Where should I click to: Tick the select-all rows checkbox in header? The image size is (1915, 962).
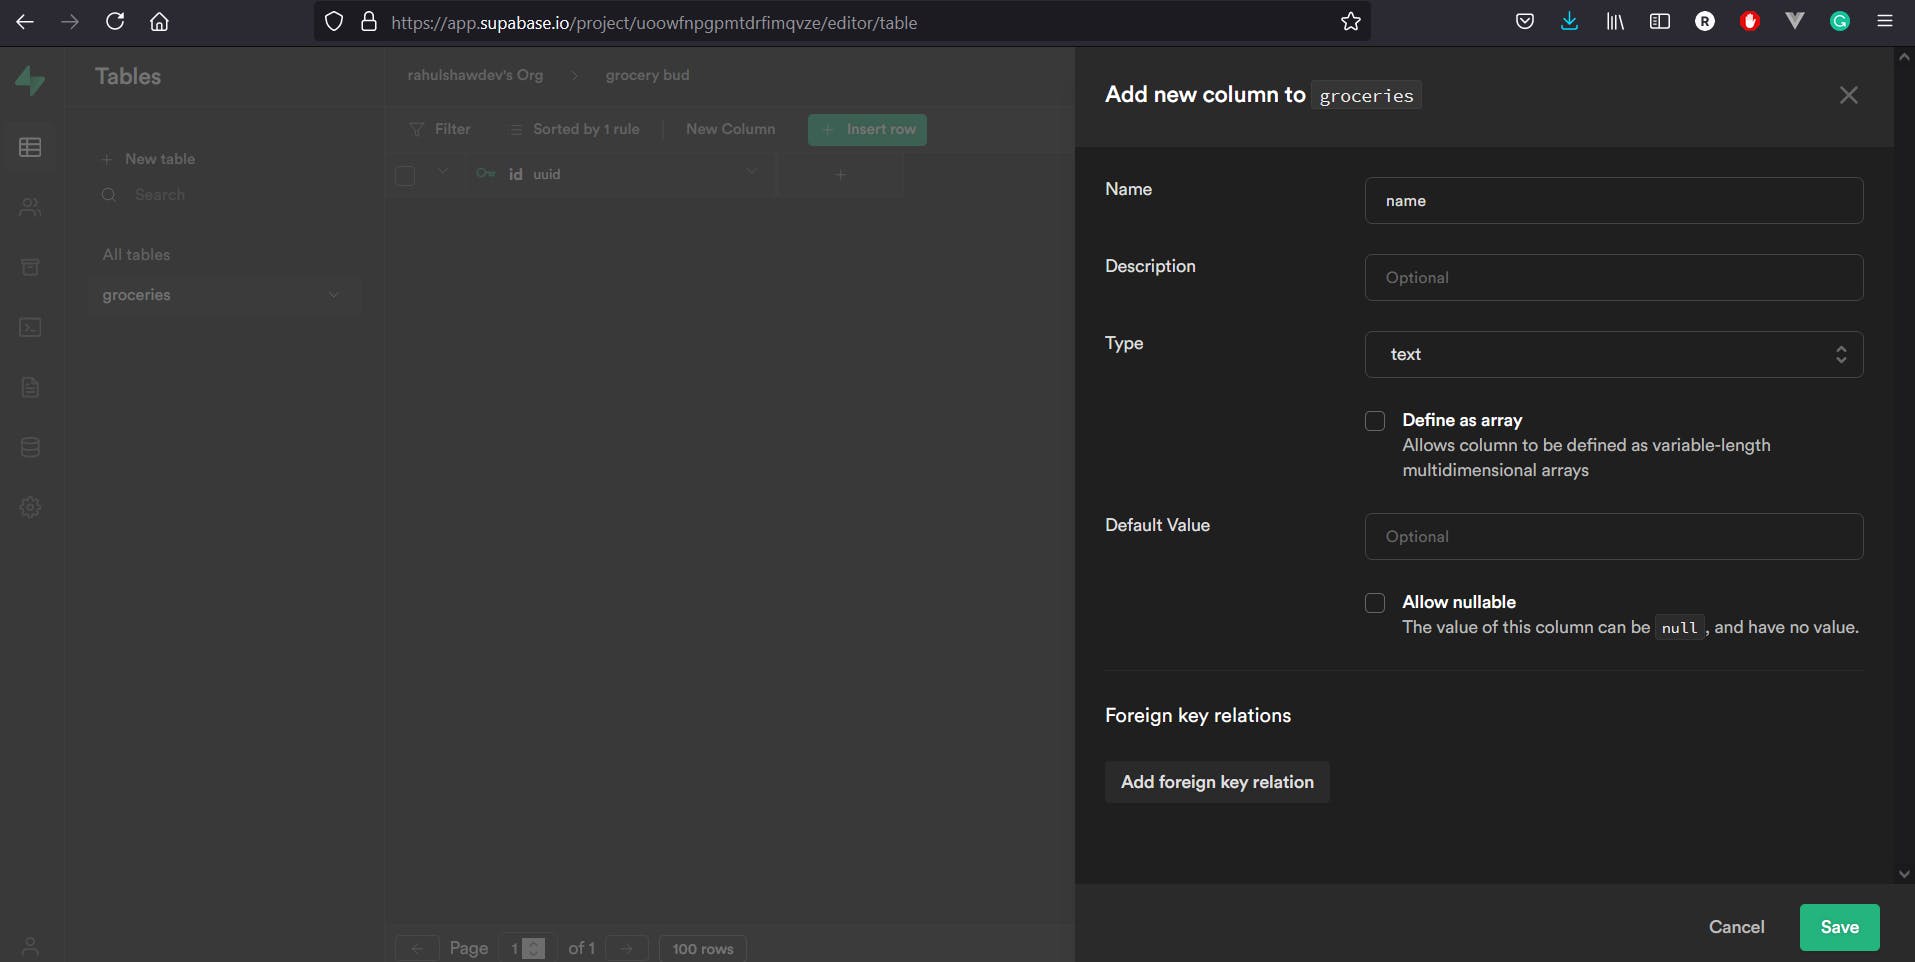coord(405,176)
